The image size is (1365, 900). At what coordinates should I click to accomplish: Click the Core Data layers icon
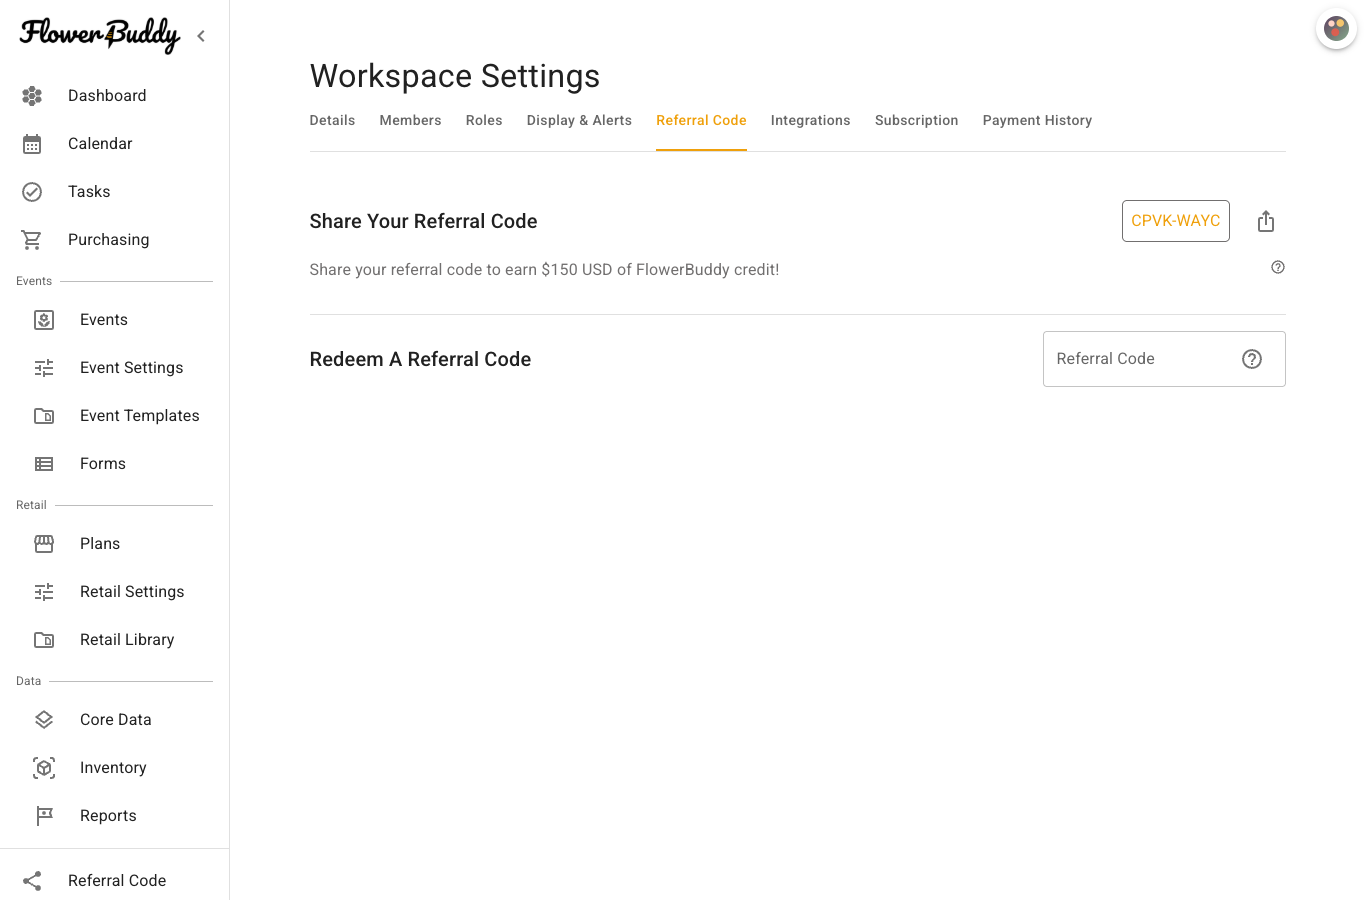pyautogui.click(x=44, y=720)
